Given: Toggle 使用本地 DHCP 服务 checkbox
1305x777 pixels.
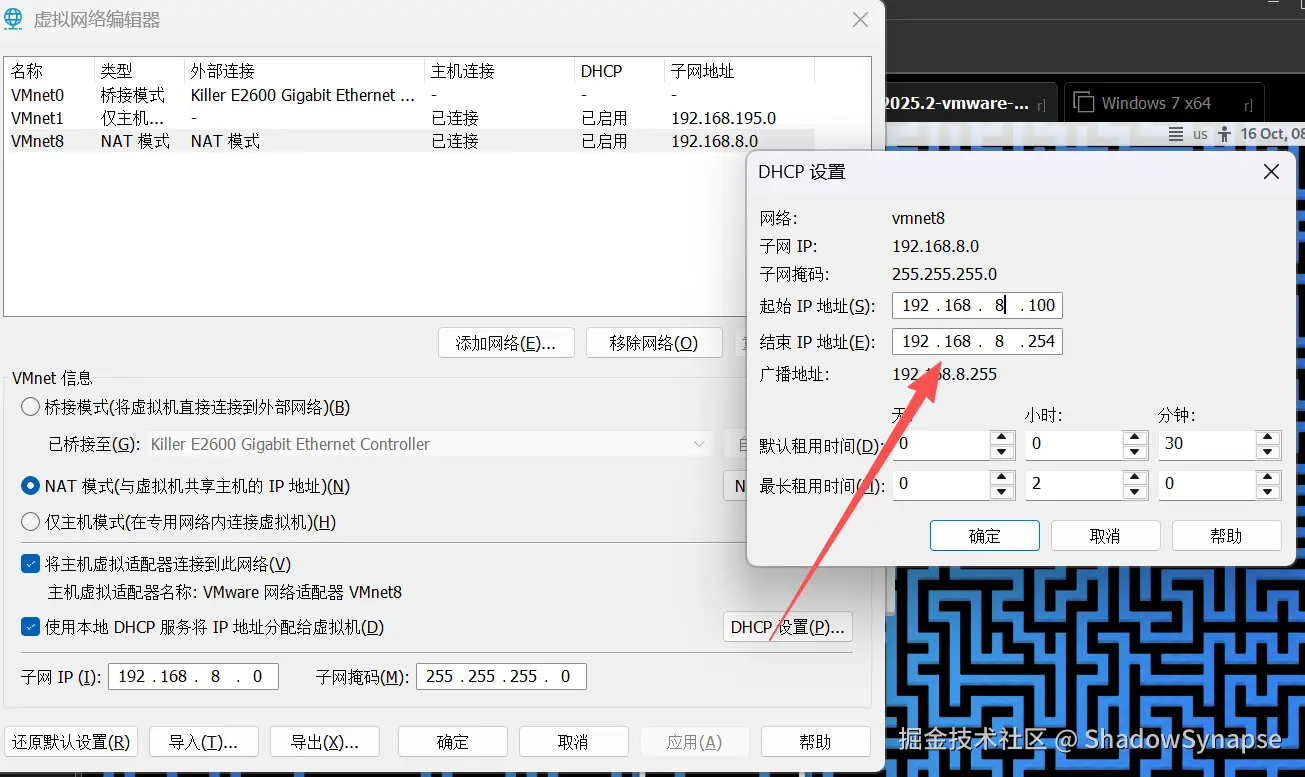Looking at the screenshot, I should pyautogui.click(x=31, y=627).
